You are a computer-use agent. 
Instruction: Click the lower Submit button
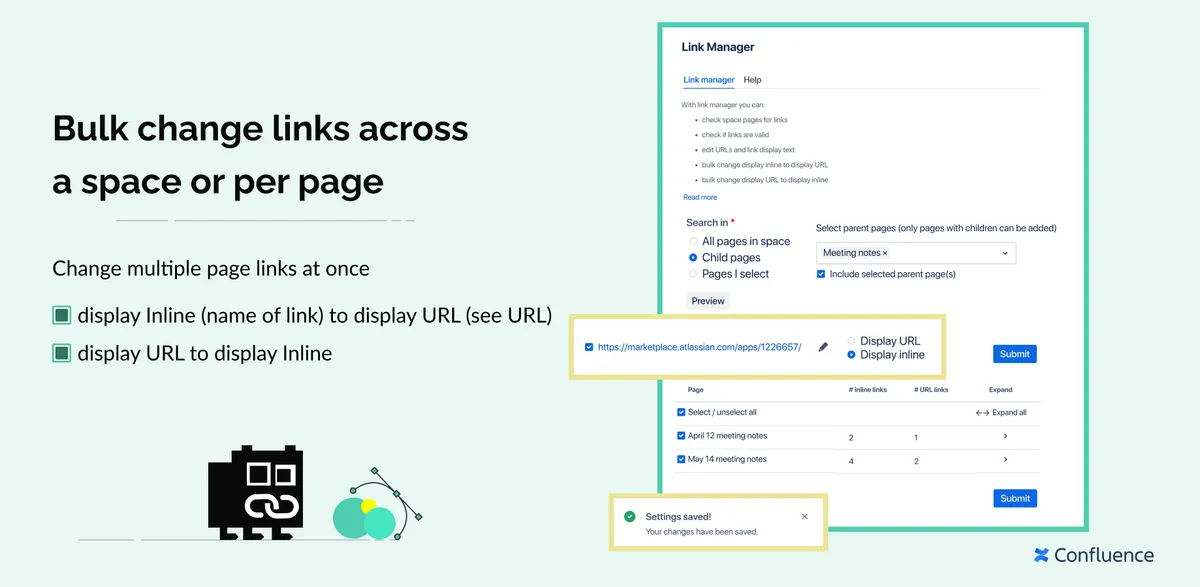pyautogui.click(x=1015, y=498)
